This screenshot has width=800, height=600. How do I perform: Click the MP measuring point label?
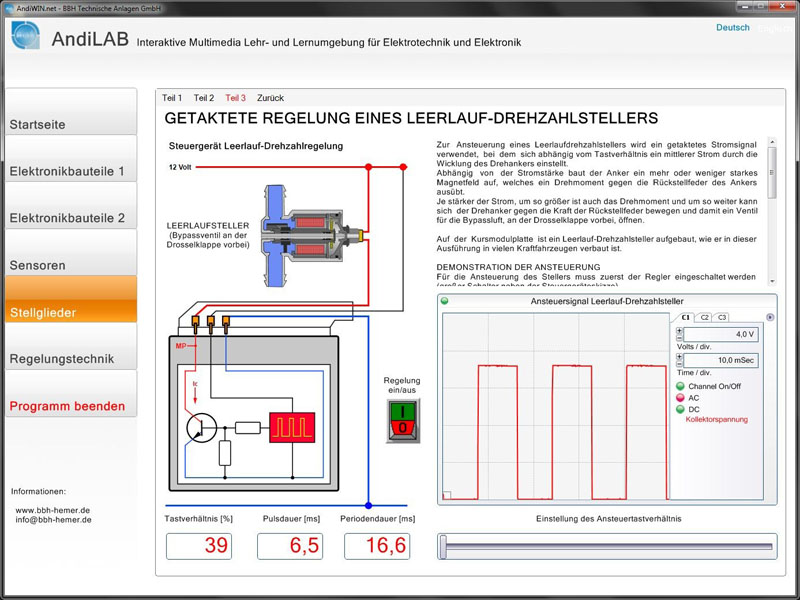tap(181, 346)
